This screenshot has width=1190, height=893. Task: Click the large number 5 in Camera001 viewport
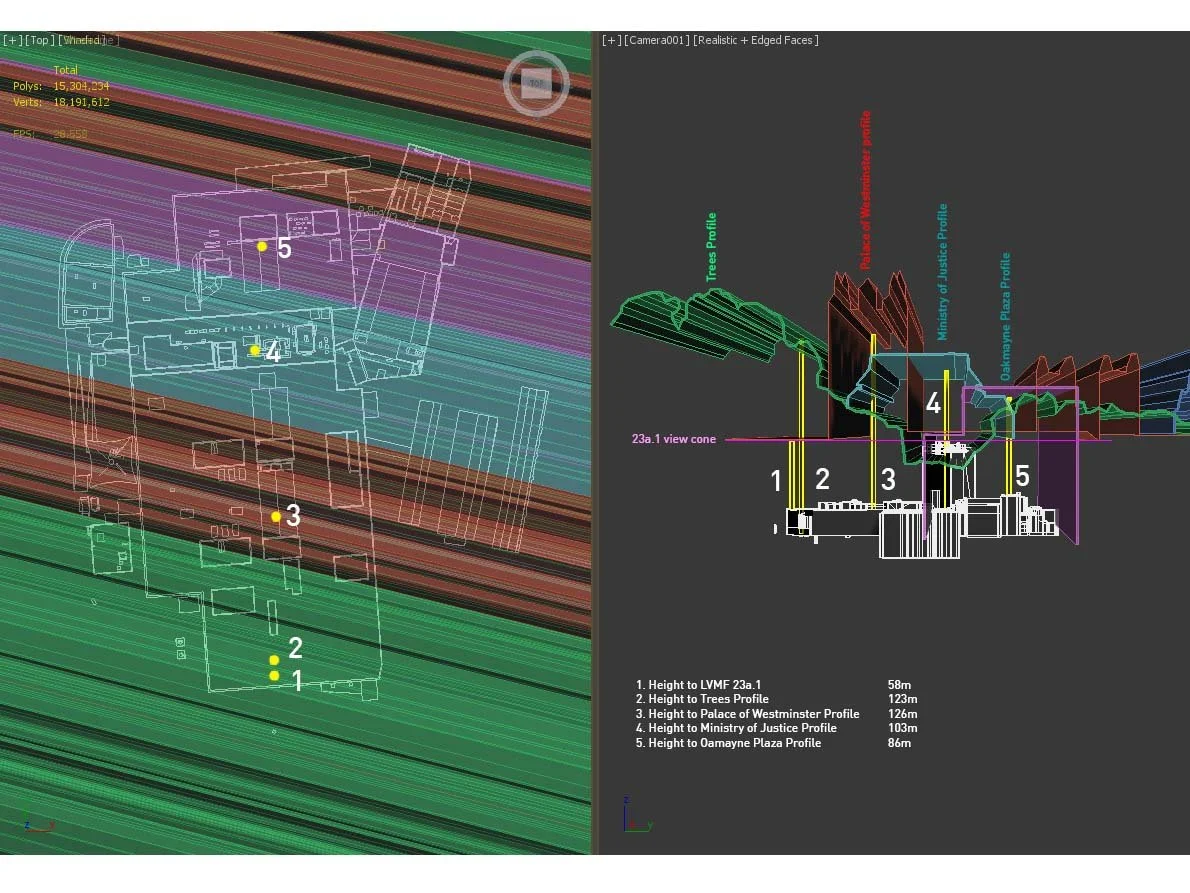pos(1022,476)
